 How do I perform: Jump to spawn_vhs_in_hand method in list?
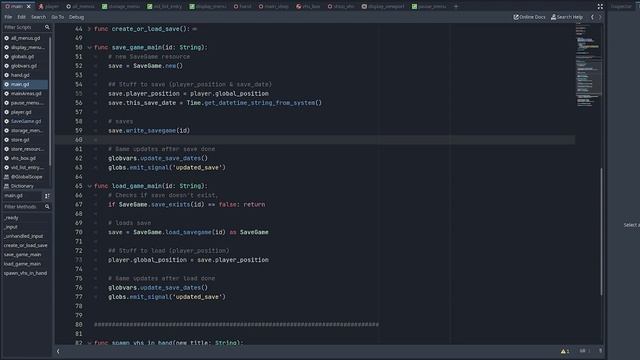(x=25, y=273)
